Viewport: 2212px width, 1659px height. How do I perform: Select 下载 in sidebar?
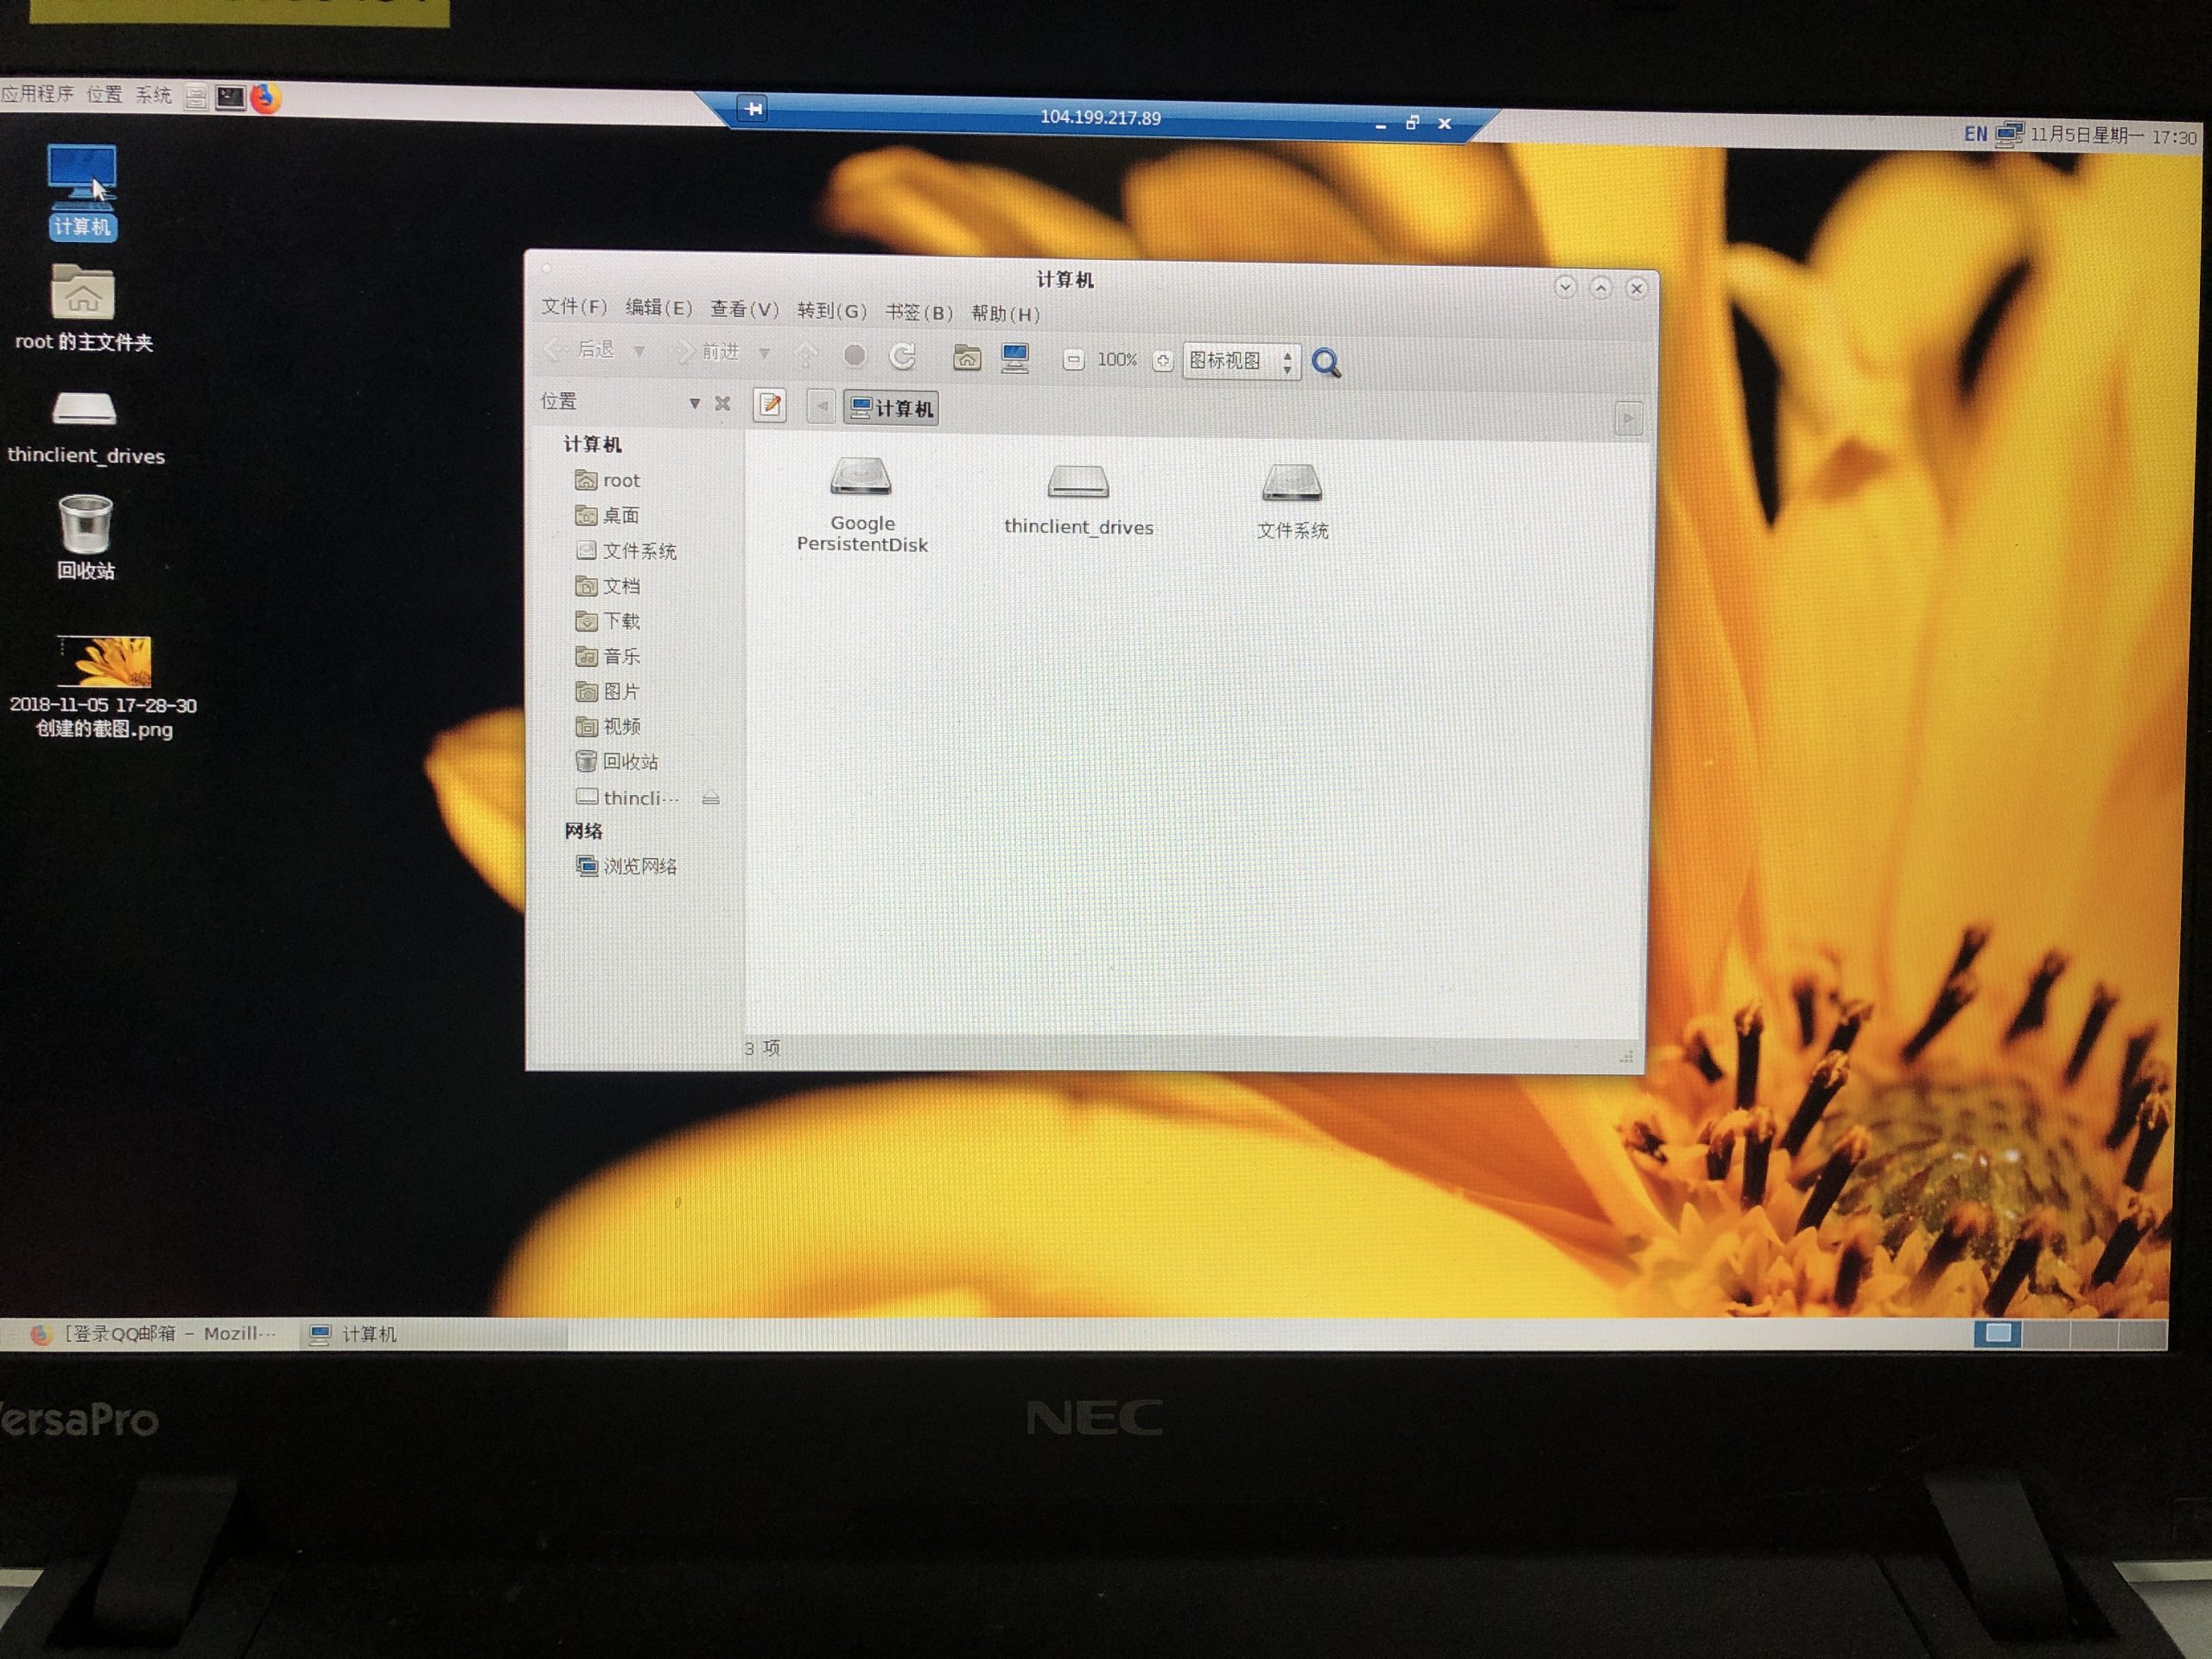608,621
